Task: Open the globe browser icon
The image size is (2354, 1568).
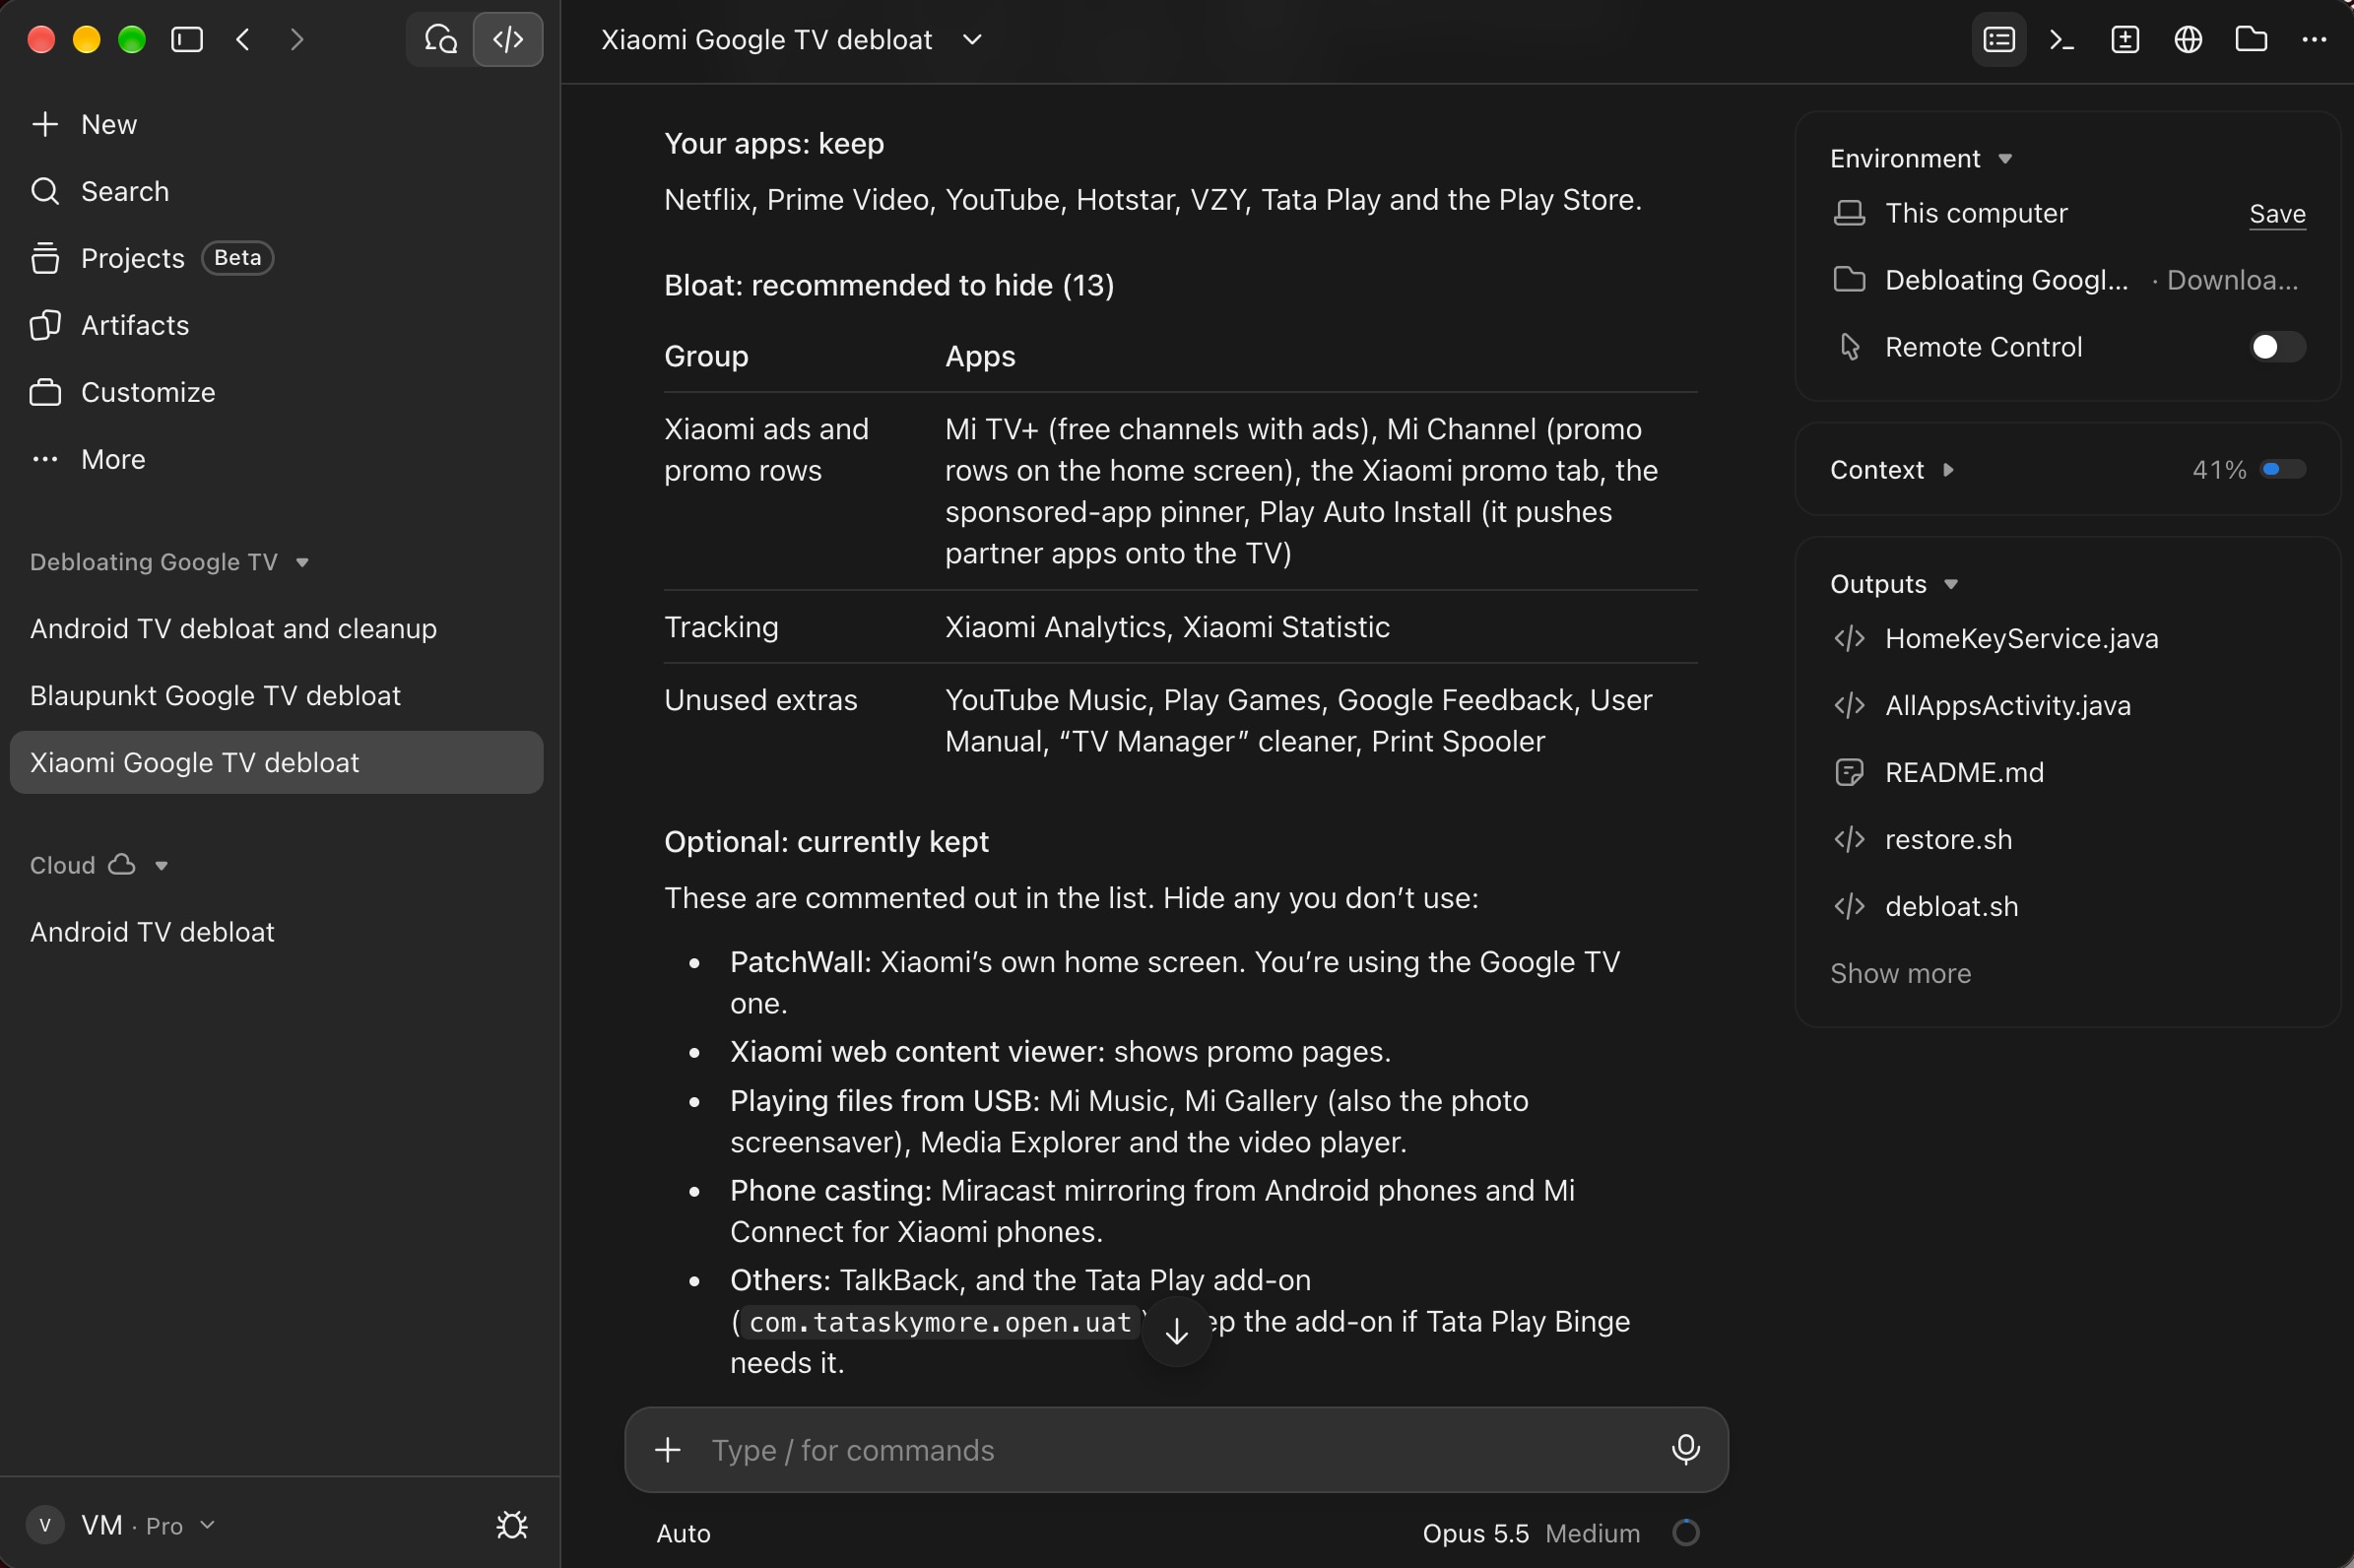Action: (x=2188, y=40)
